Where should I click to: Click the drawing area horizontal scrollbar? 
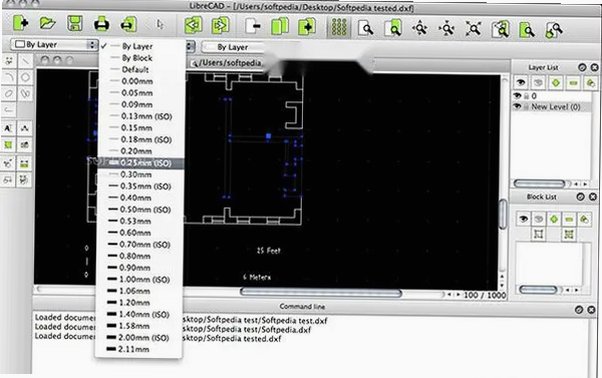click(x=321, y=293)
